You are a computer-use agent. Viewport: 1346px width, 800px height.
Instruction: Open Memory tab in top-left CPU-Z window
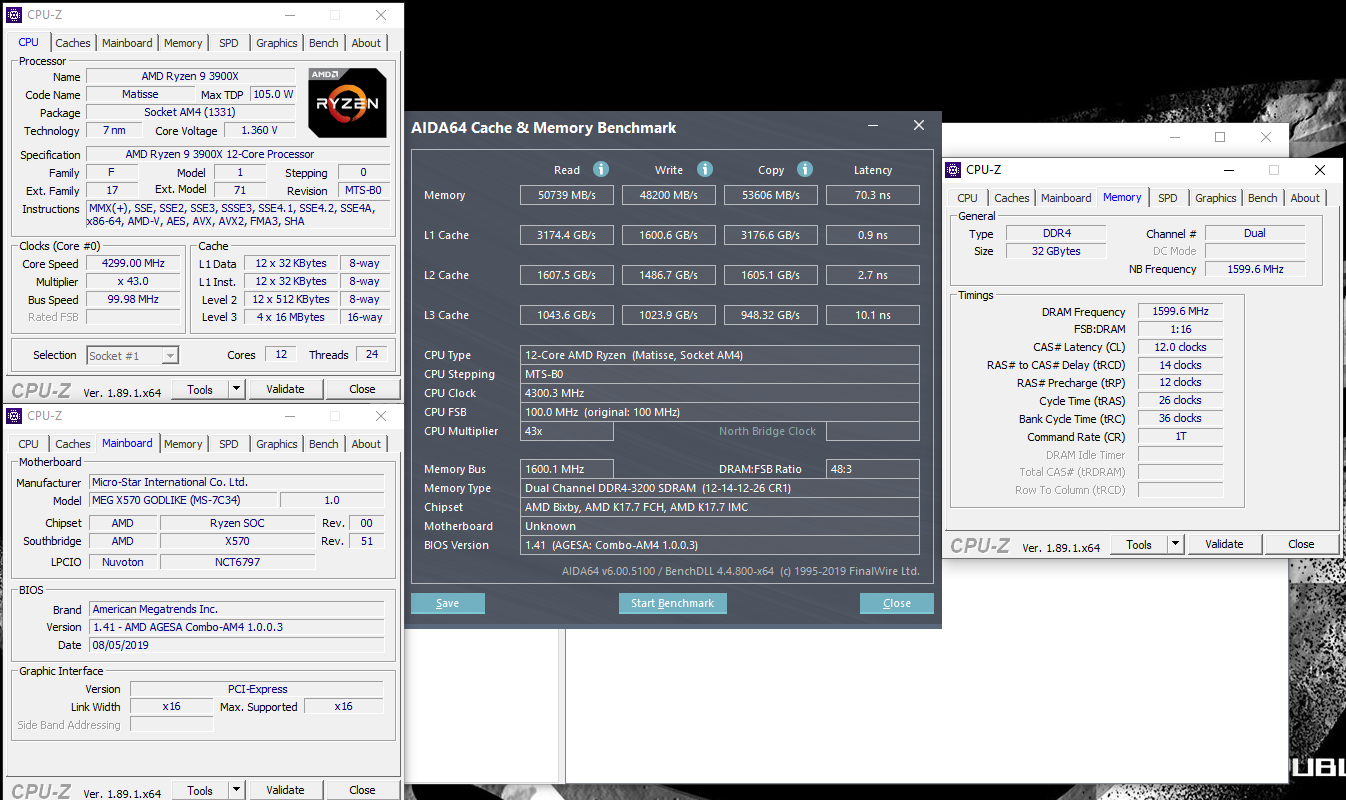pyautogui.click(x=183, y=43)
